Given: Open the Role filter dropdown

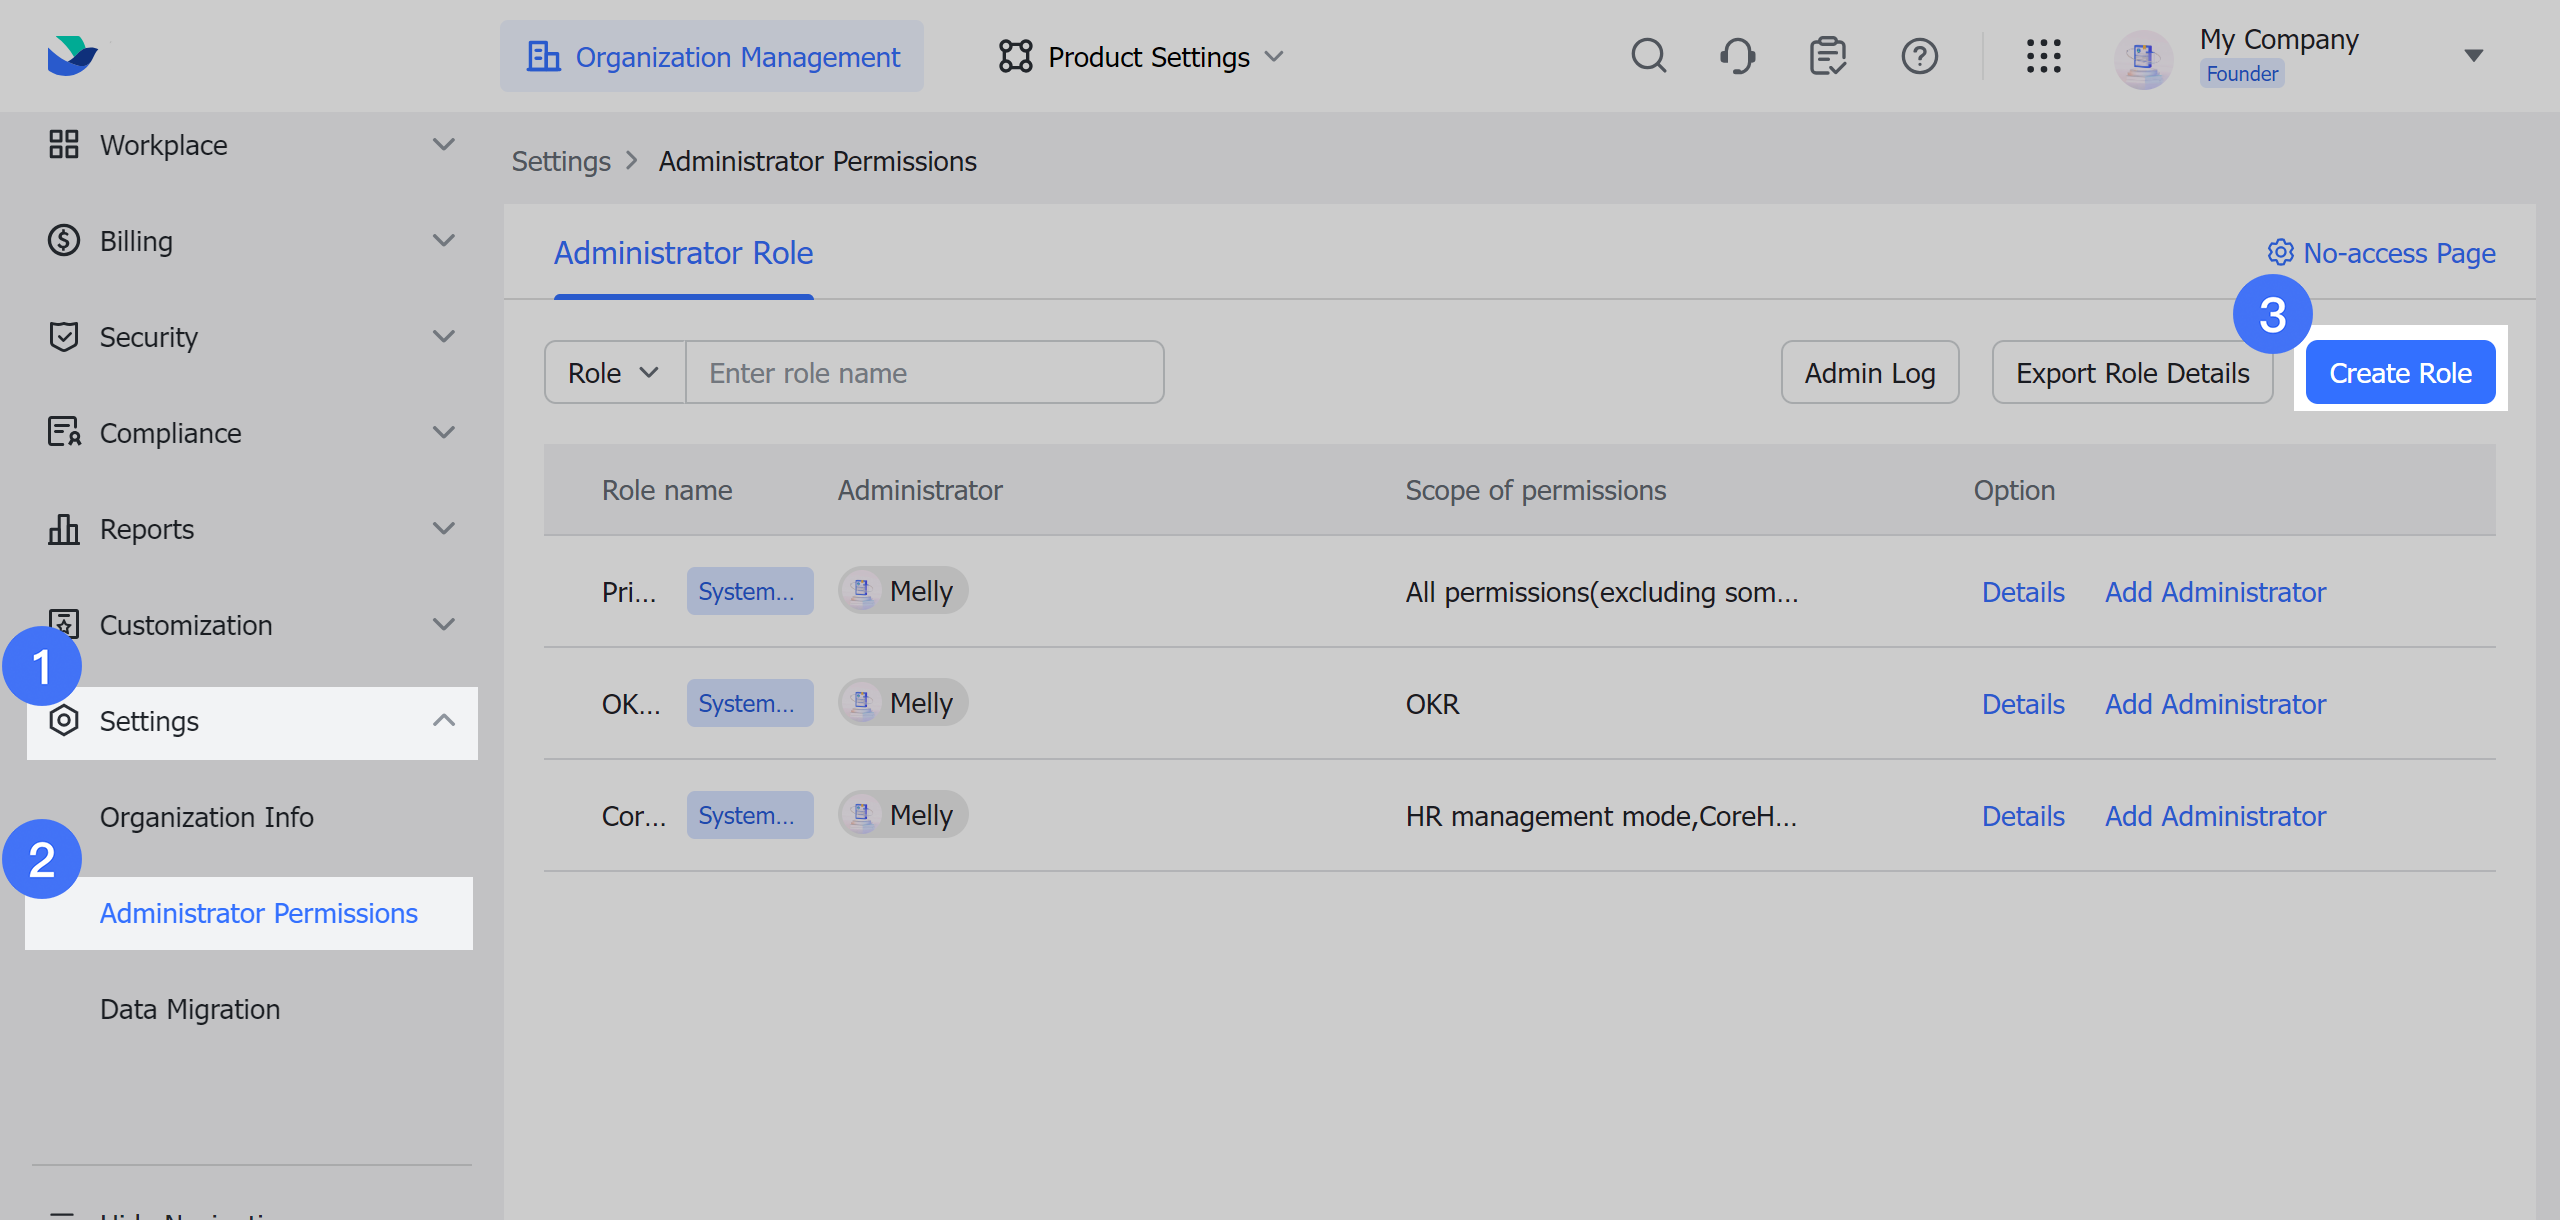Looking at the screenshot, I should click(613, 371).
